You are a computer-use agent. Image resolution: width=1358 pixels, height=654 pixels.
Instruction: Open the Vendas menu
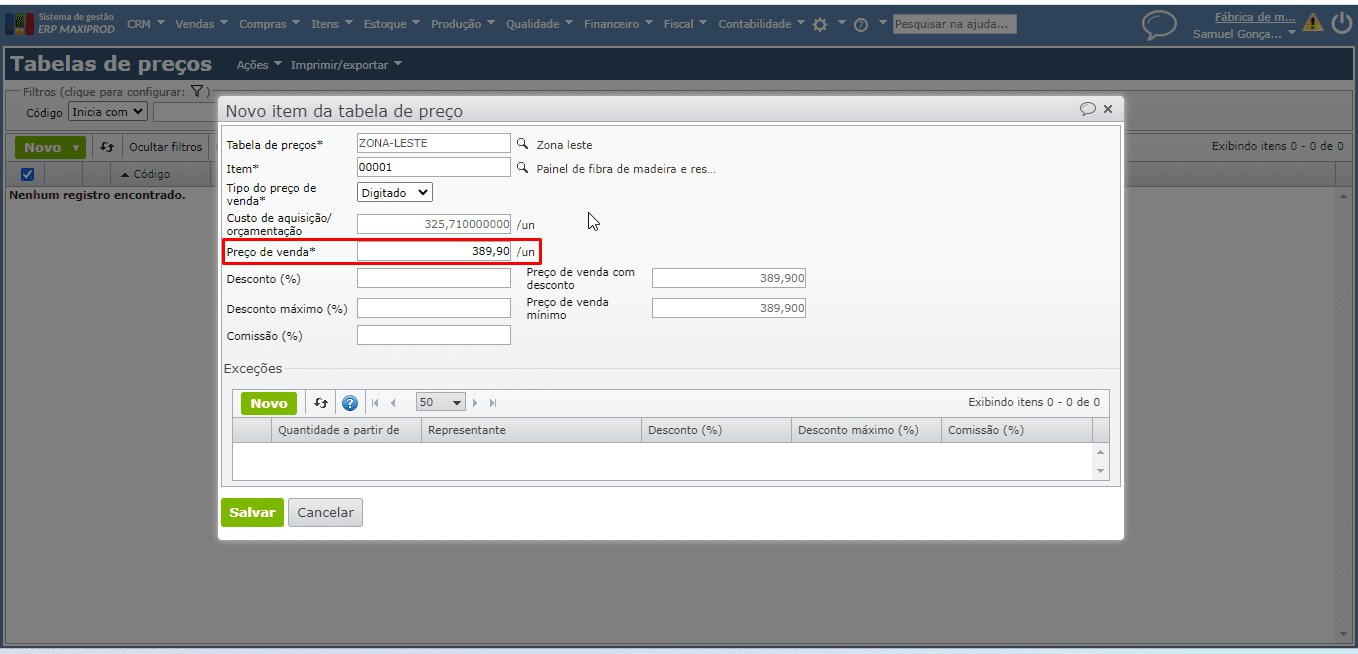tap(201, 24)
